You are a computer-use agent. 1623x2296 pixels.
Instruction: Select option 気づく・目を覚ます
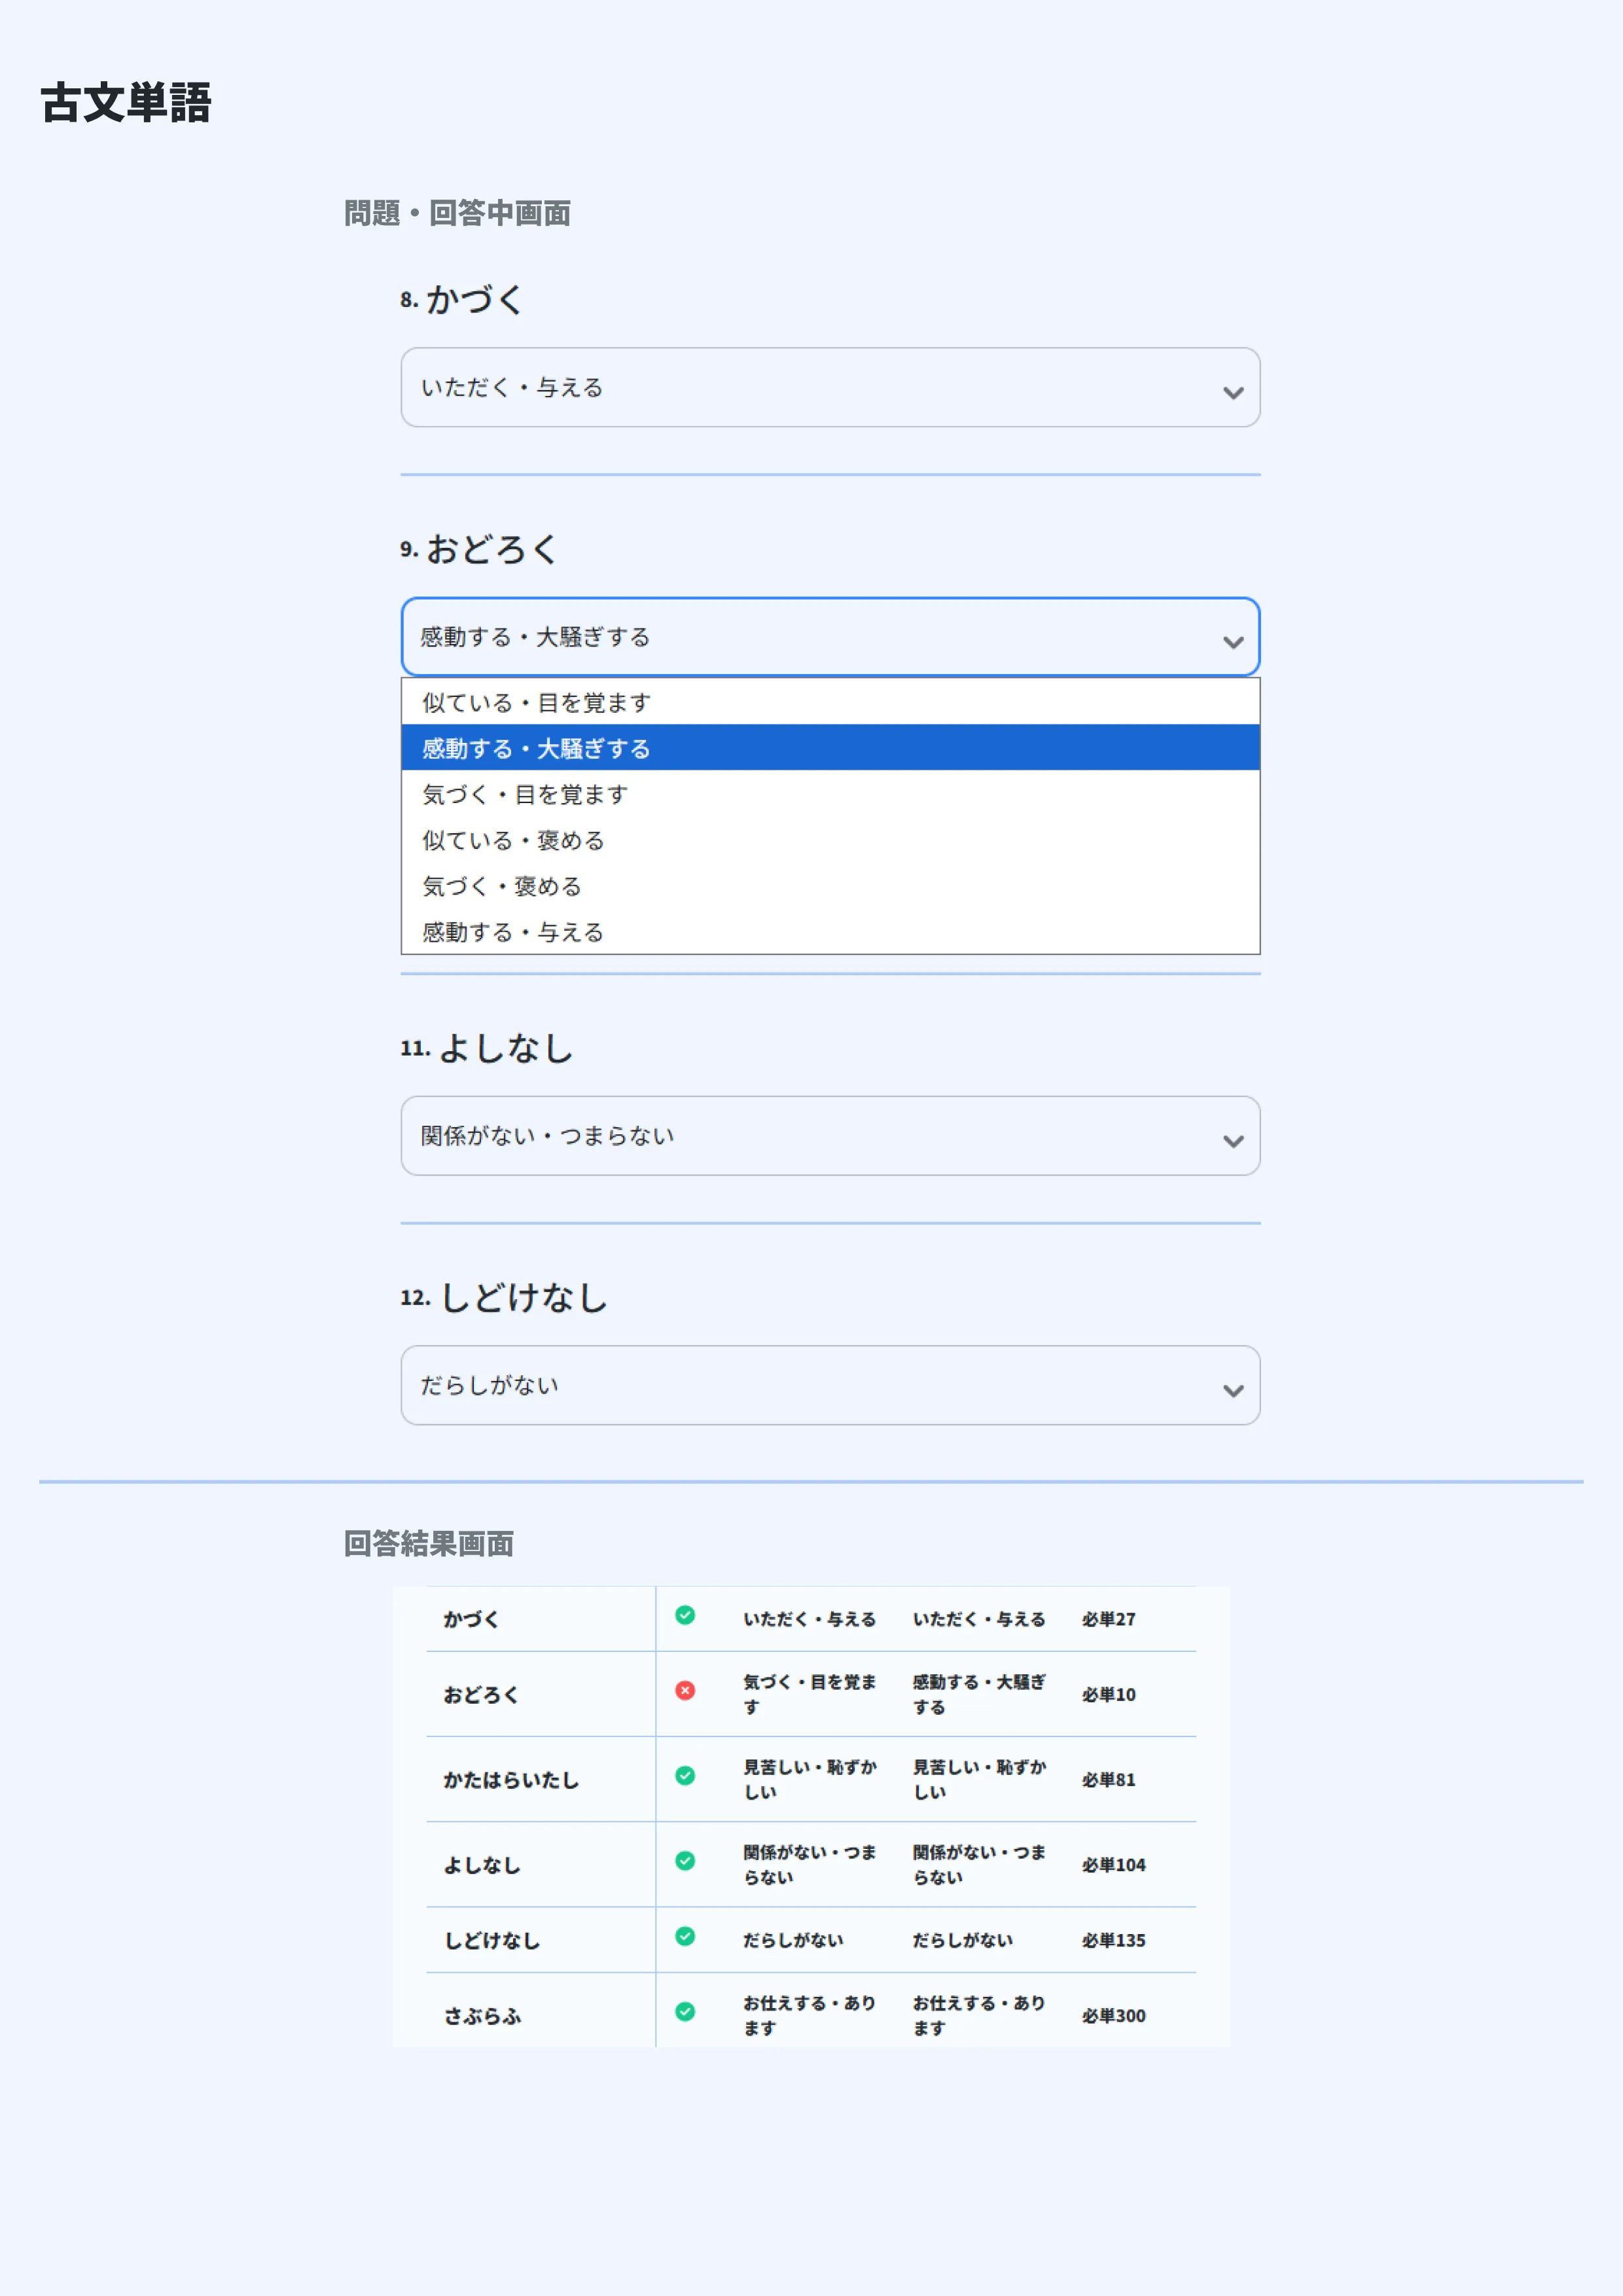pos(525,794)
